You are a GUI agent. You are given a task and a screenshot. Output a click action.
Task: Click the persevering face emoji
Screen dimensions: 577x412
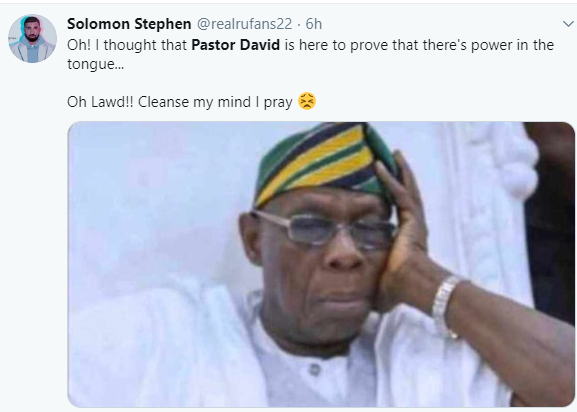[307, 101]
